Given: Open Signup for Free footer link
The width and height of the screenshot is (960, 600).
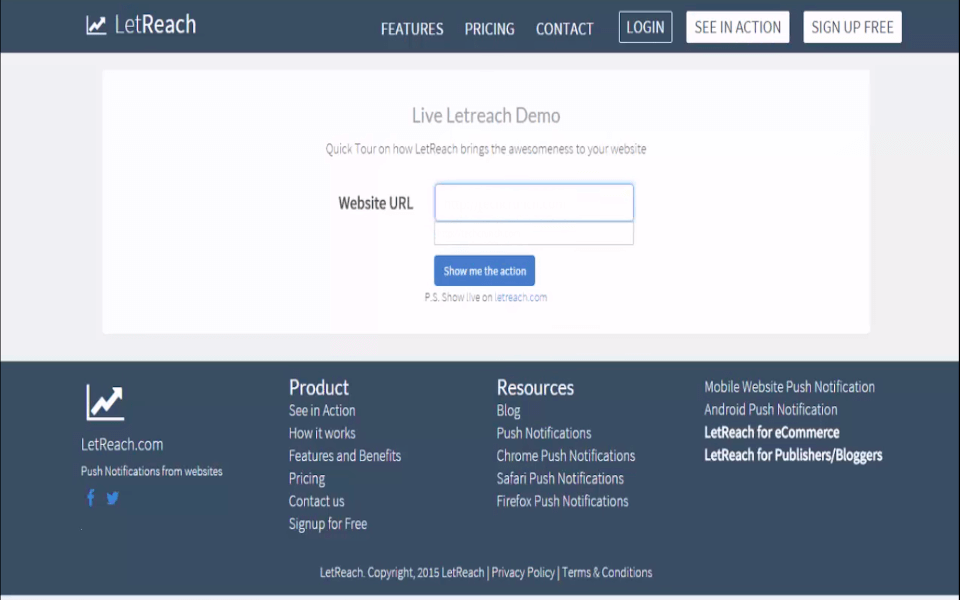Looking at the screenshot, I should pyautogui.click(x=328, y=523).
